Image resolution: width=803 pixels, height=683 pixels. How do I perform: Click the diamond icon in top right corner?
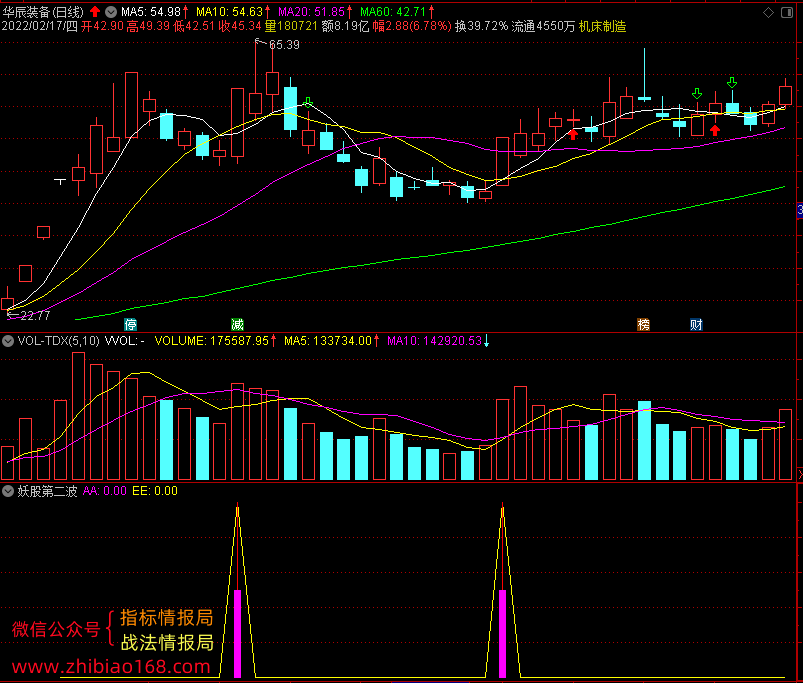(x=768, y=13)
